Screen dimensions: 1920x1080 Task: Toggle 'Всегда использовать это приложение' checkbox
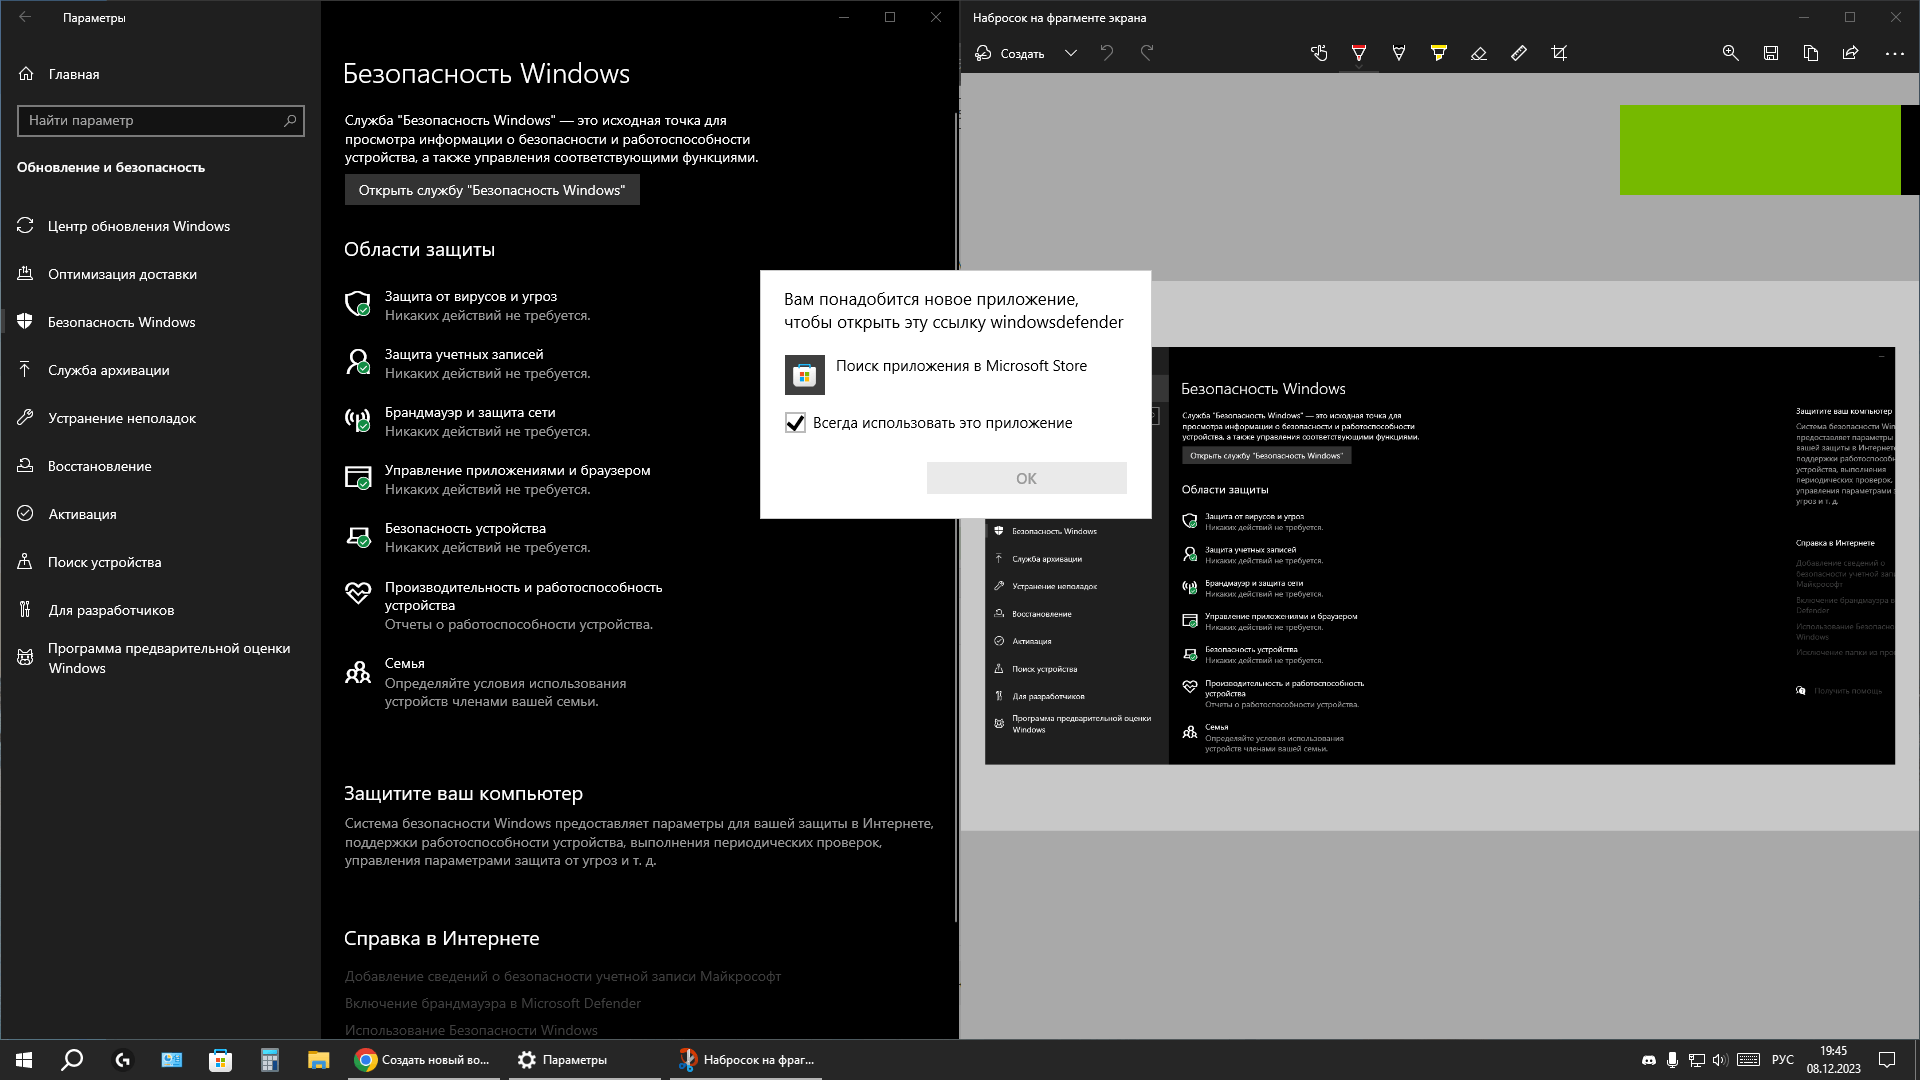795,423
